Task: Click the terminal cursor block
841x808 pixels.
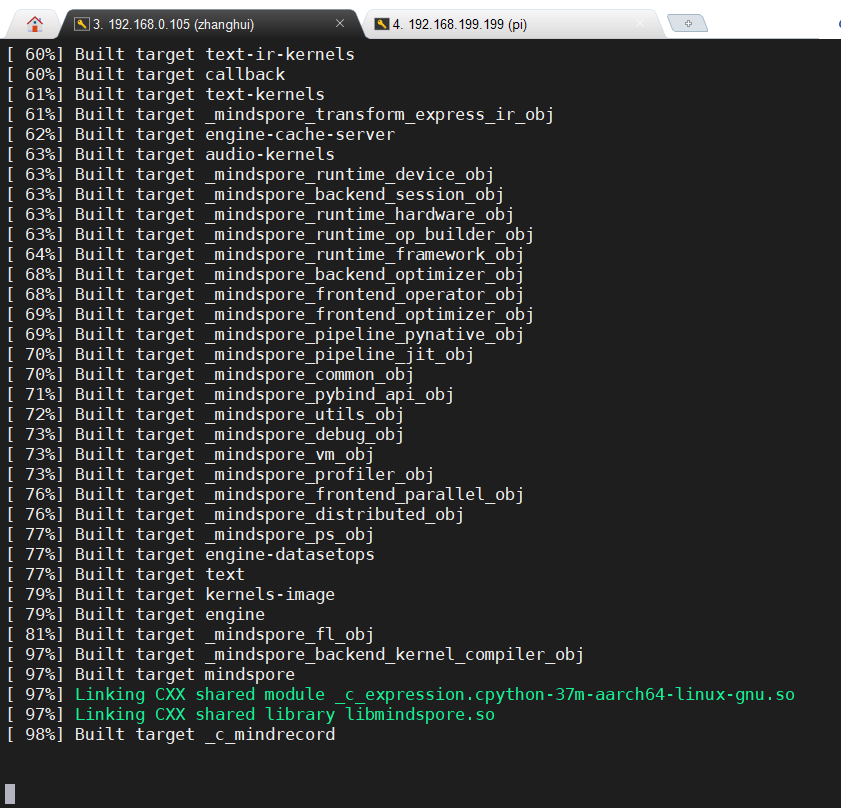Action: tap(10, 794)
